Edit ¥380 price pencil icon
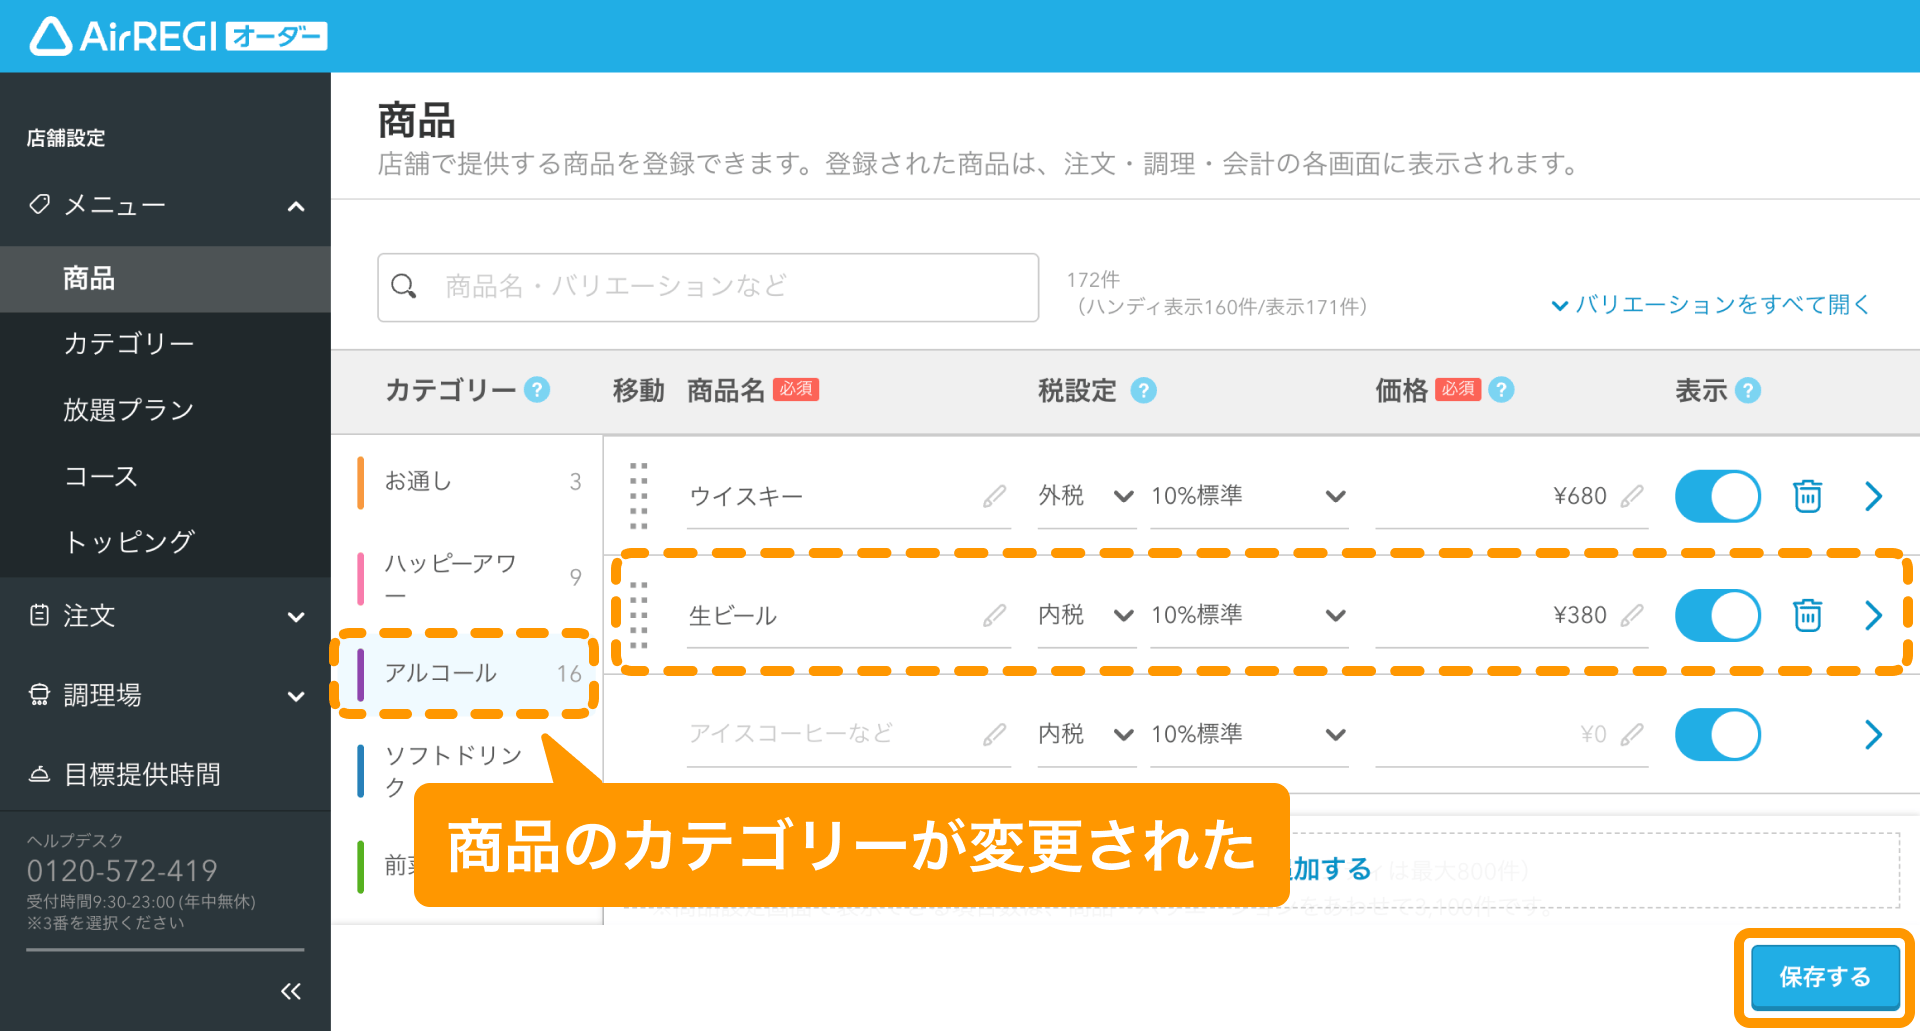Viewport: 1920px width, 1031px height. click(1632, 615)
